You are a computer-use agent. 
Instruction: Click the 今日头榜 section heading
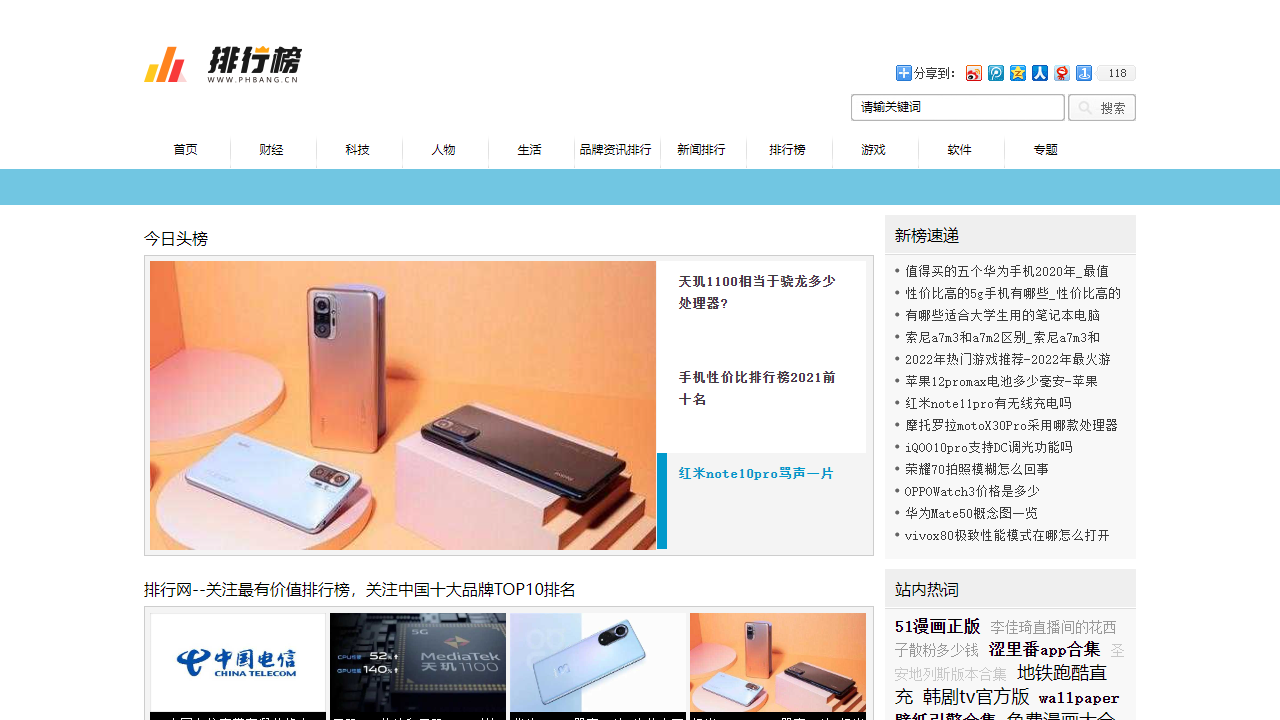[176, 239]
